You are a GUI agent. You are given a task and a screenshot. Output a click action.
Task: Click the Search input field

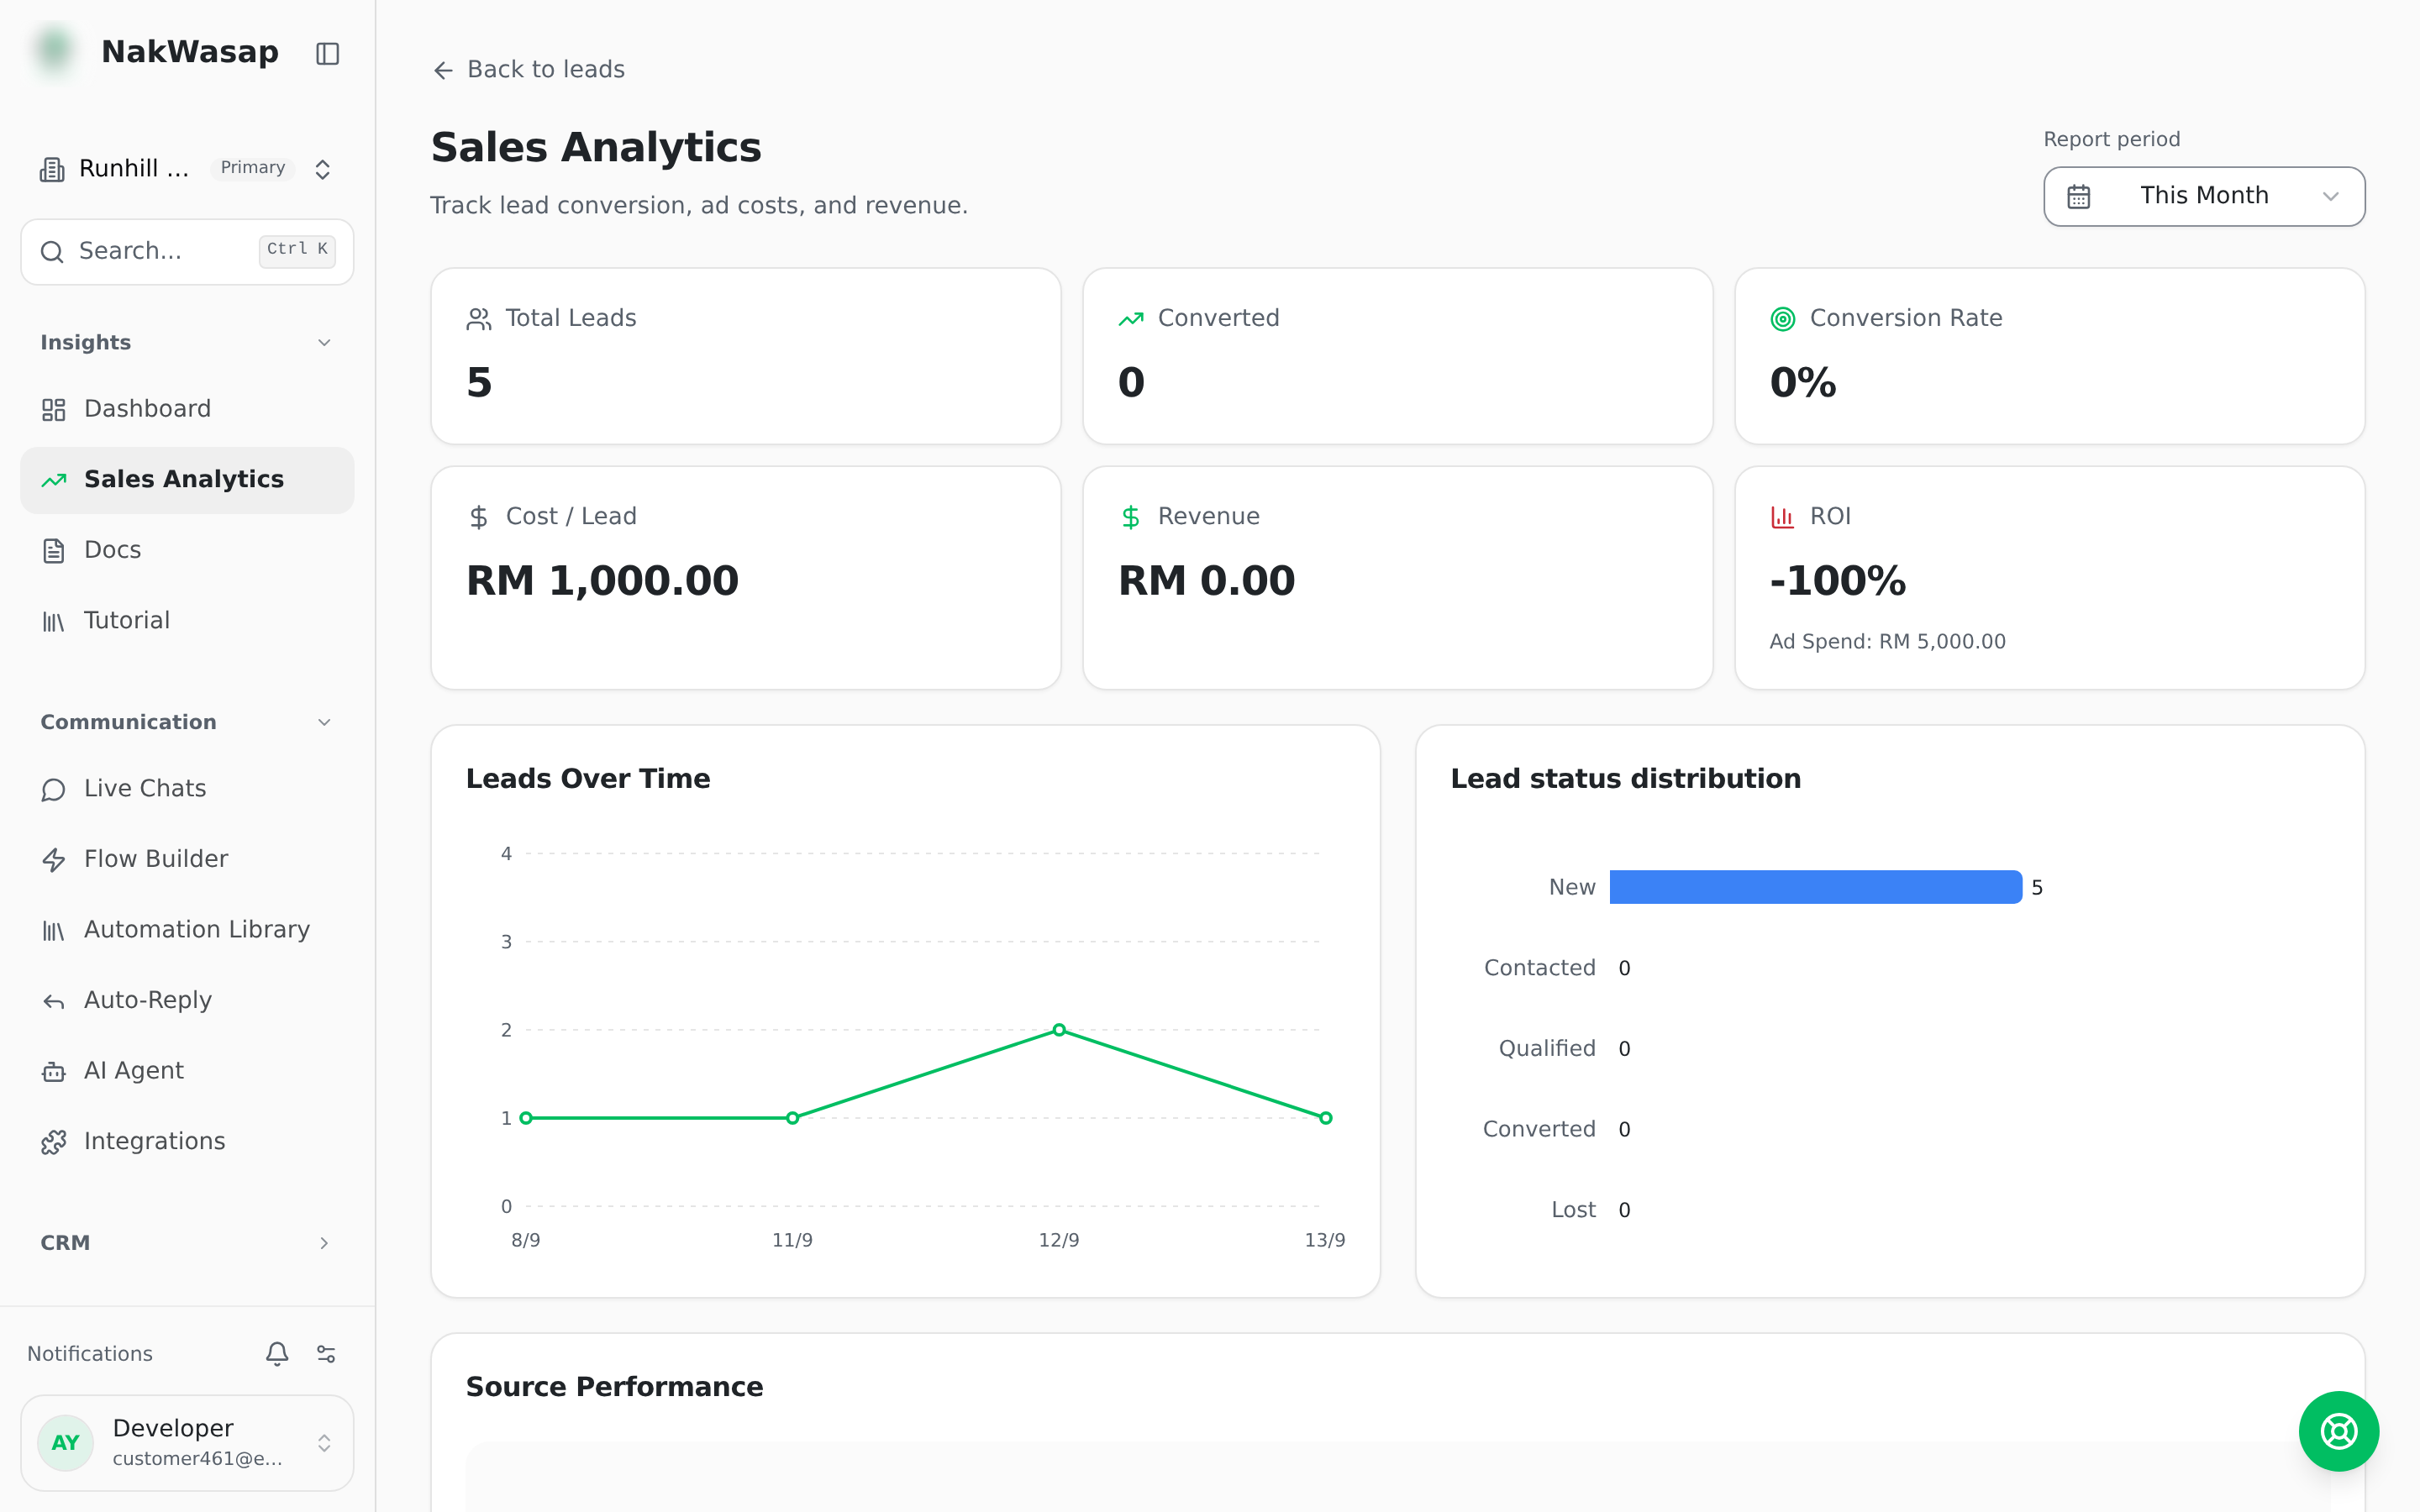(x=187, y=252)
